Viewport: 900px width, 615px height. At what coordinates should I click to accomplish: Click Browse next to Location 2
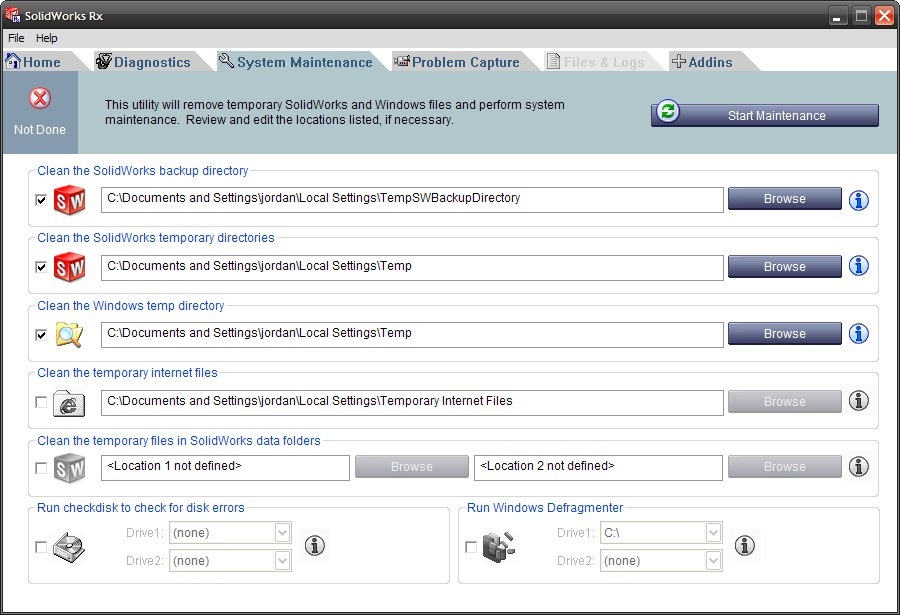point(785,467)
